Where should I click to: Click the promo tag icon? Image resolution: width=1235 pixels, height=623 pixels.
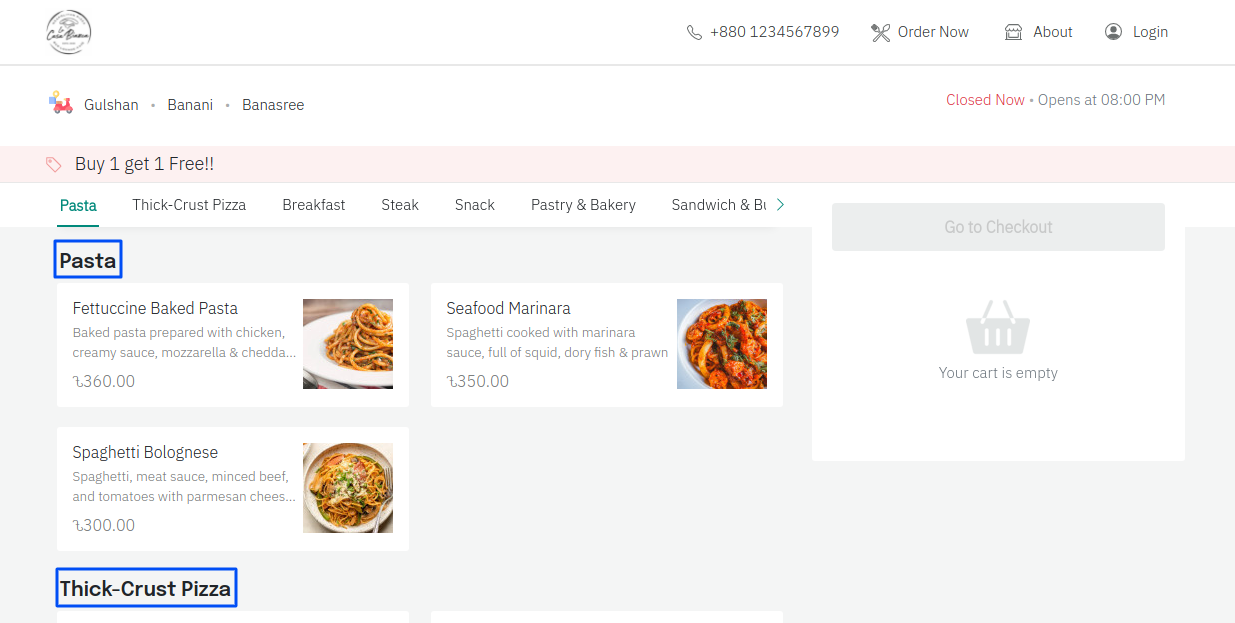click(54, 164)
